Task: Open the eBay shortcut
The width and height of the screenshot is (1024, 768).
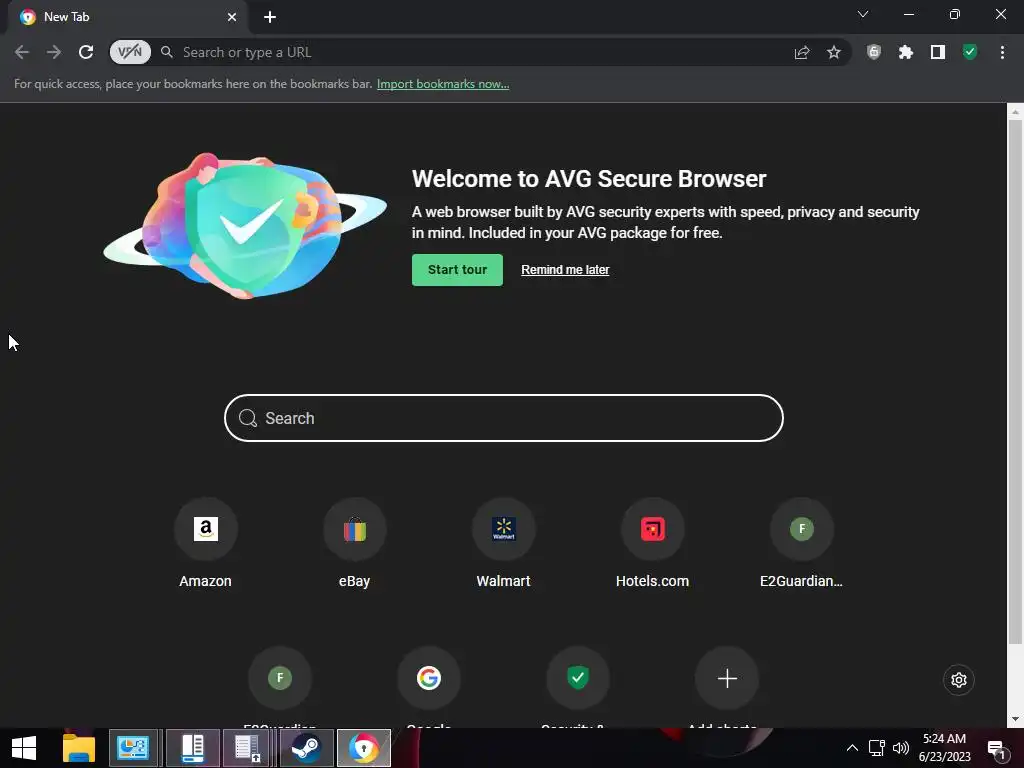Action: coord(355,529)
